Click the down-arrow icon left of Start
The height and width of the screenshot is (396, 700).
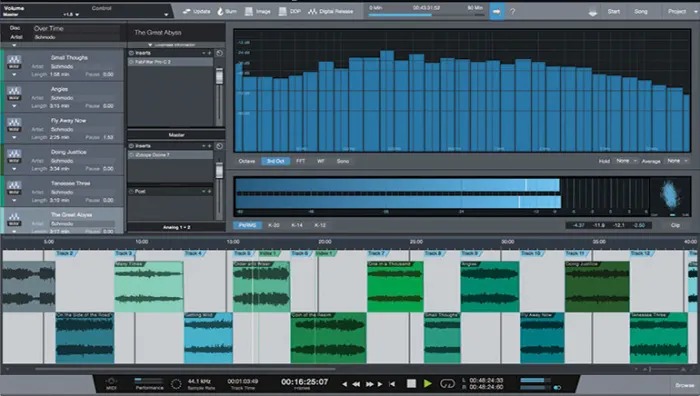point(592,12)
